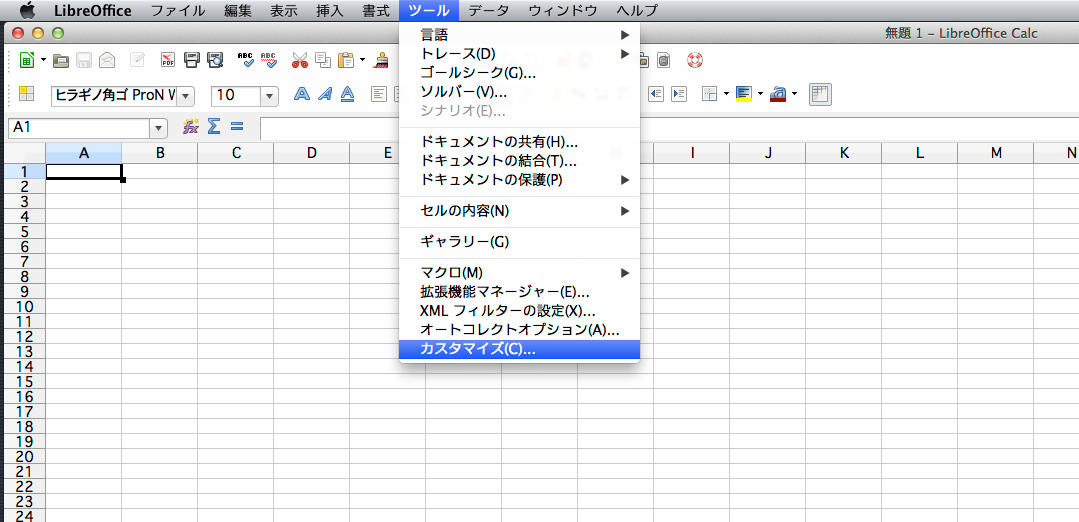
Task: Select row 10 header
Action: pos(22,306)
